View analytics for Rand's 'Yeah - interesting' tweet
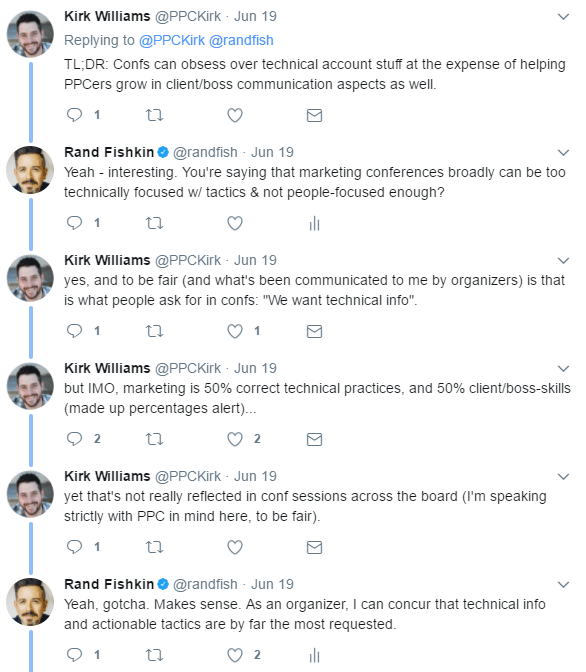Screen dimensions: 586x672 315,223
